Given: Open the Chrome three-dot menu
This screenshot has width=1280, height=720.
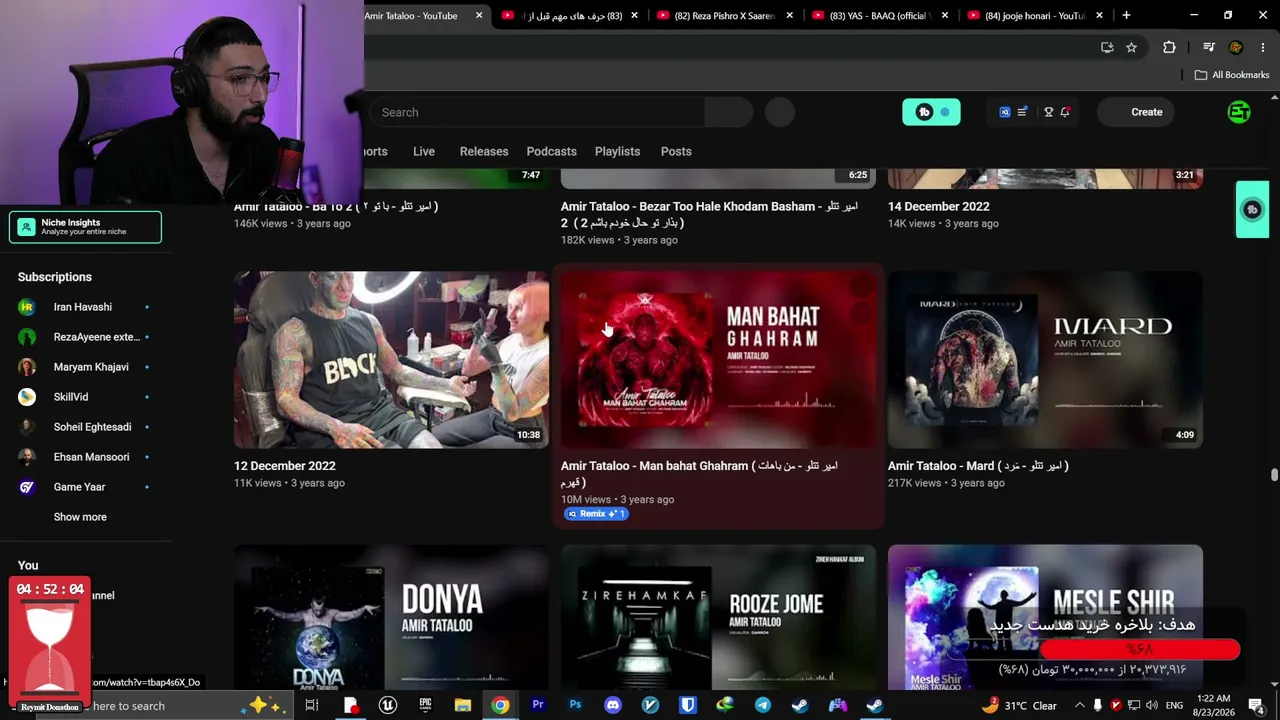Looking at the screenshot, I should pos(1263,47).
